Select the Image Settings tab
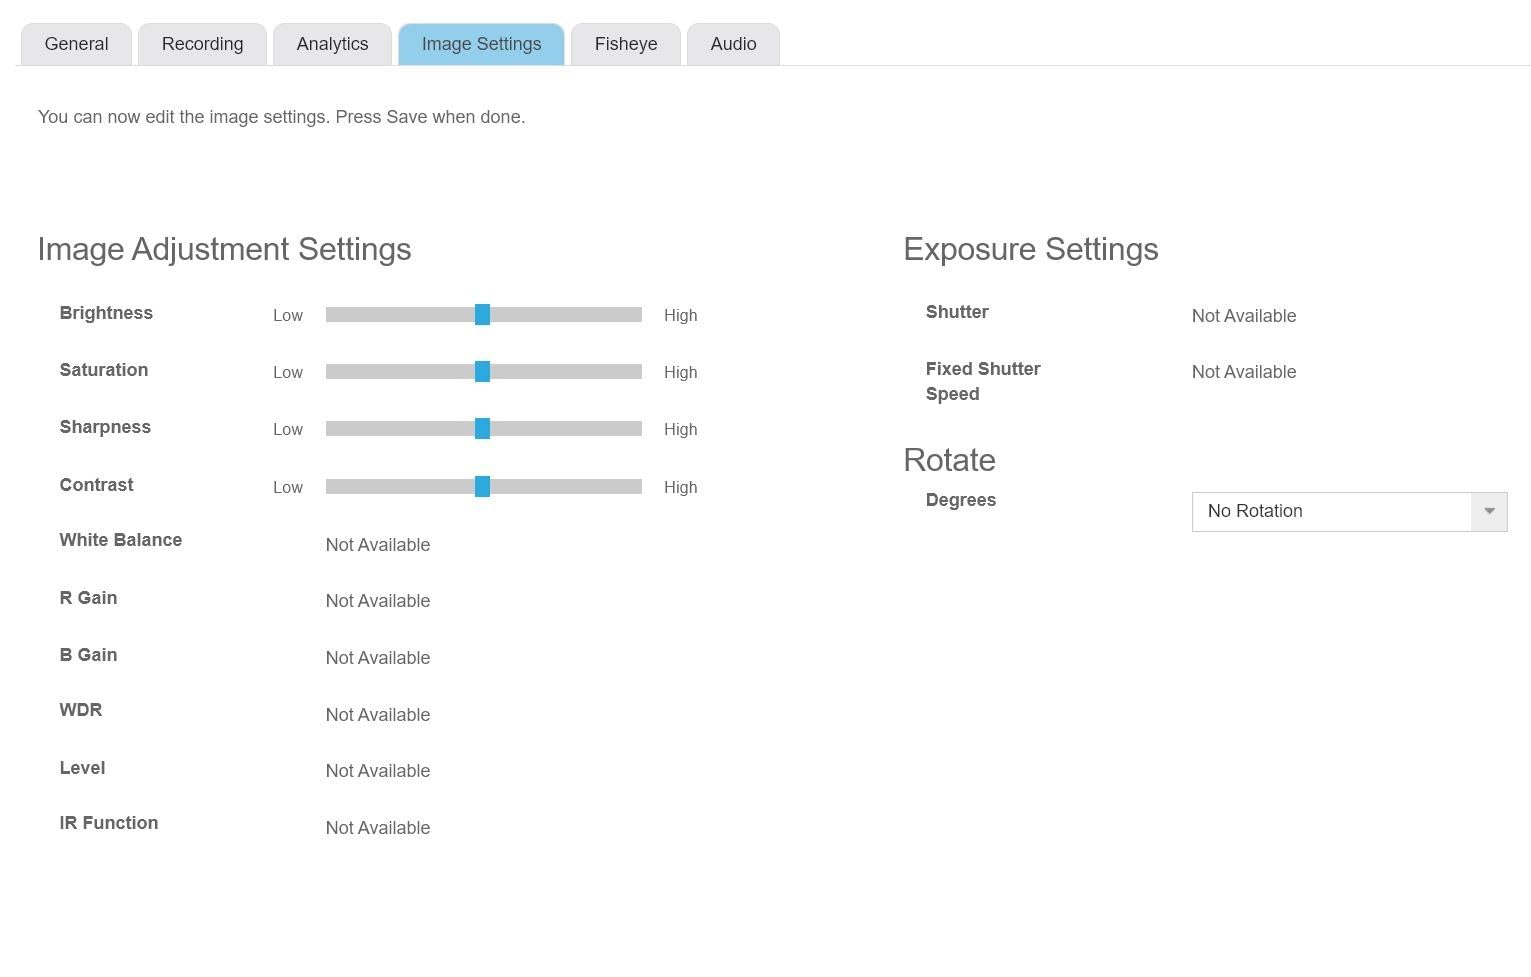This screenshot has height=977, width=1531. pos(481,44)
